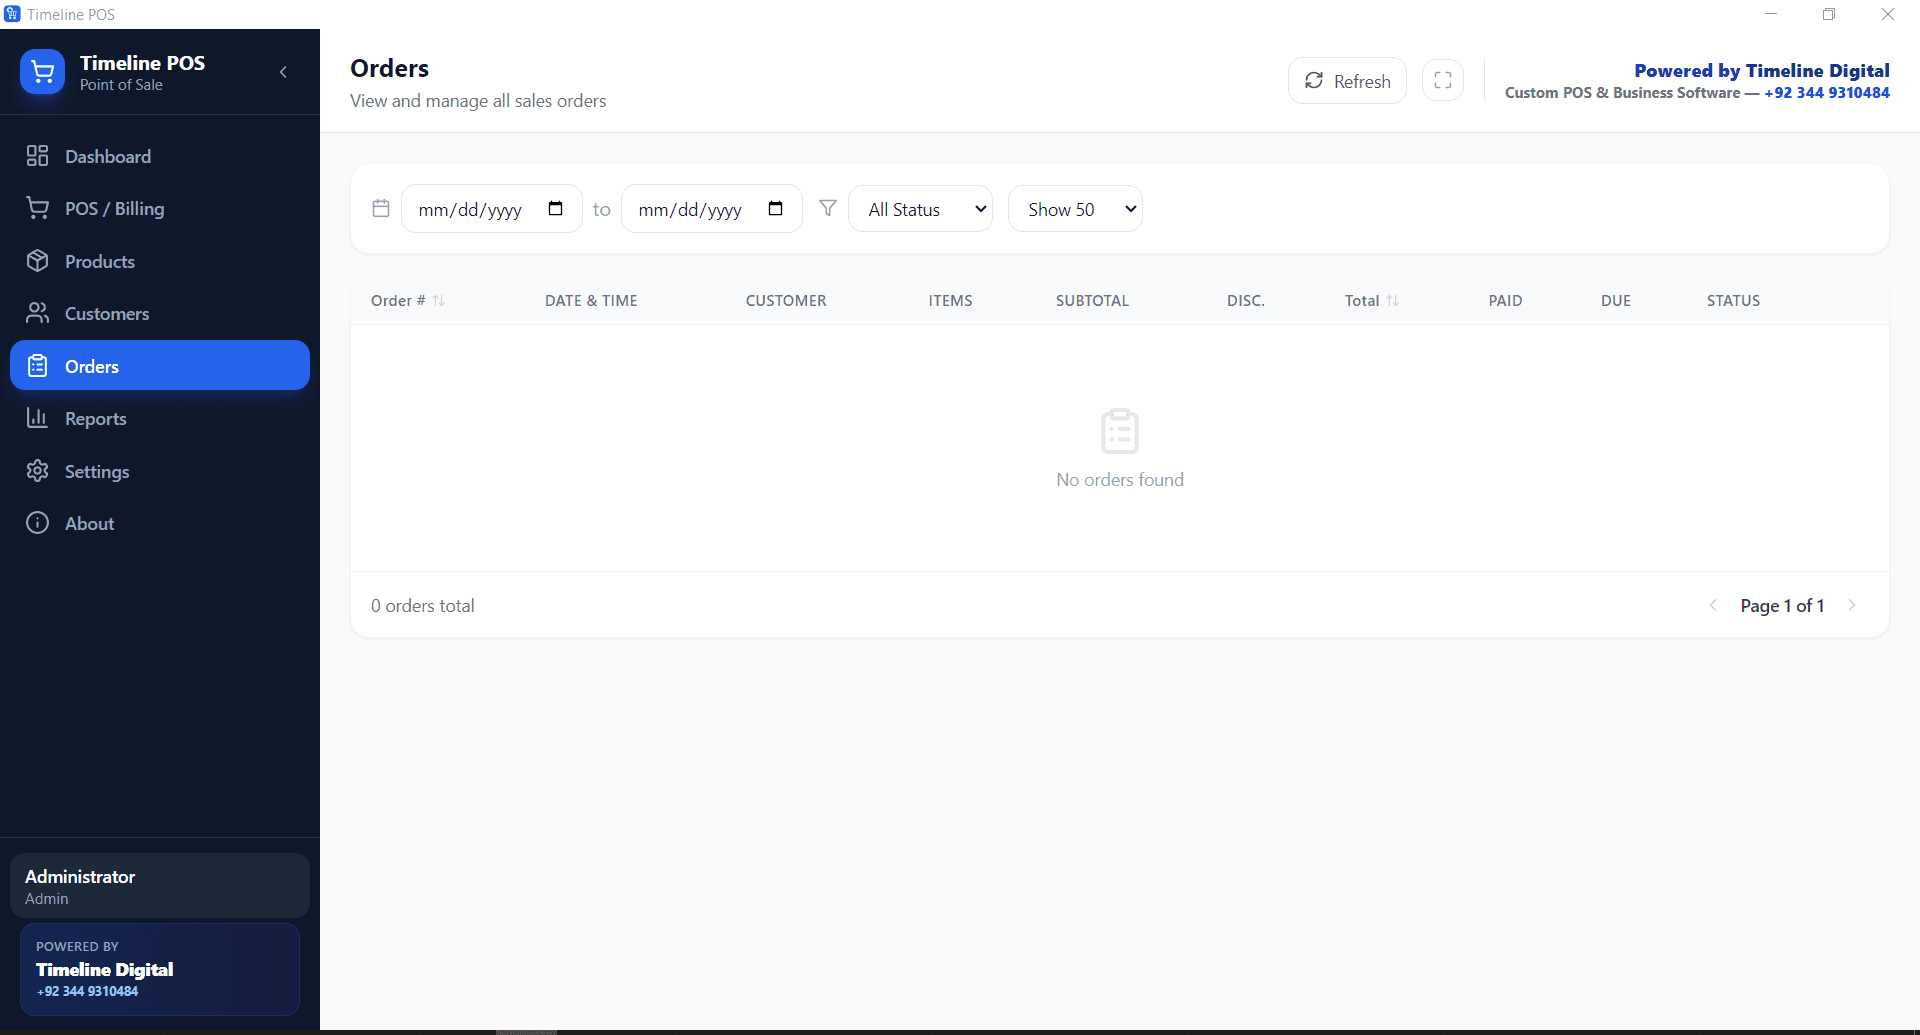Viewport: 1920px width, 1035px height.
Task: Toggle fullscreen mode
Action: click(1443, 80)
